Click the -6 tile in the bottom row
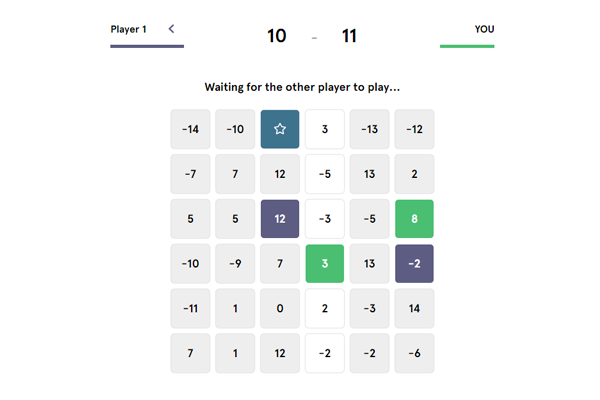Viewport: 600px width, 400px height. point(414,353)
